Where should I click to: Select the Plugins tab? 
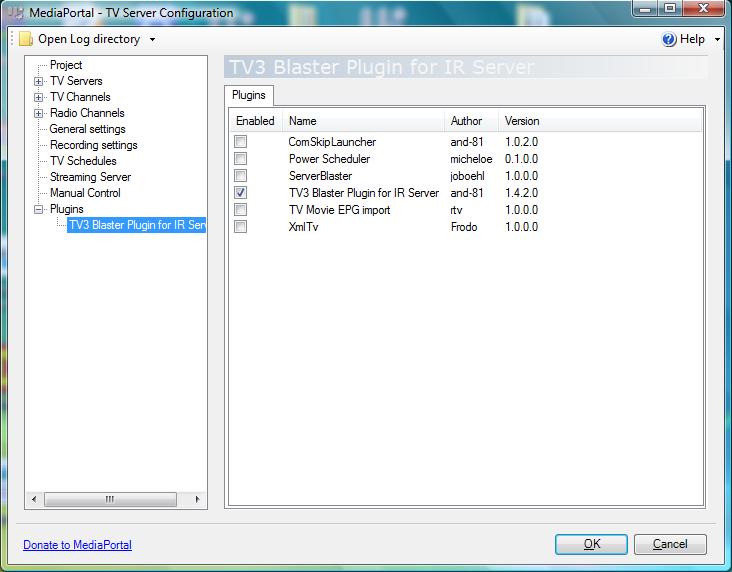click(x=249, y=95)
